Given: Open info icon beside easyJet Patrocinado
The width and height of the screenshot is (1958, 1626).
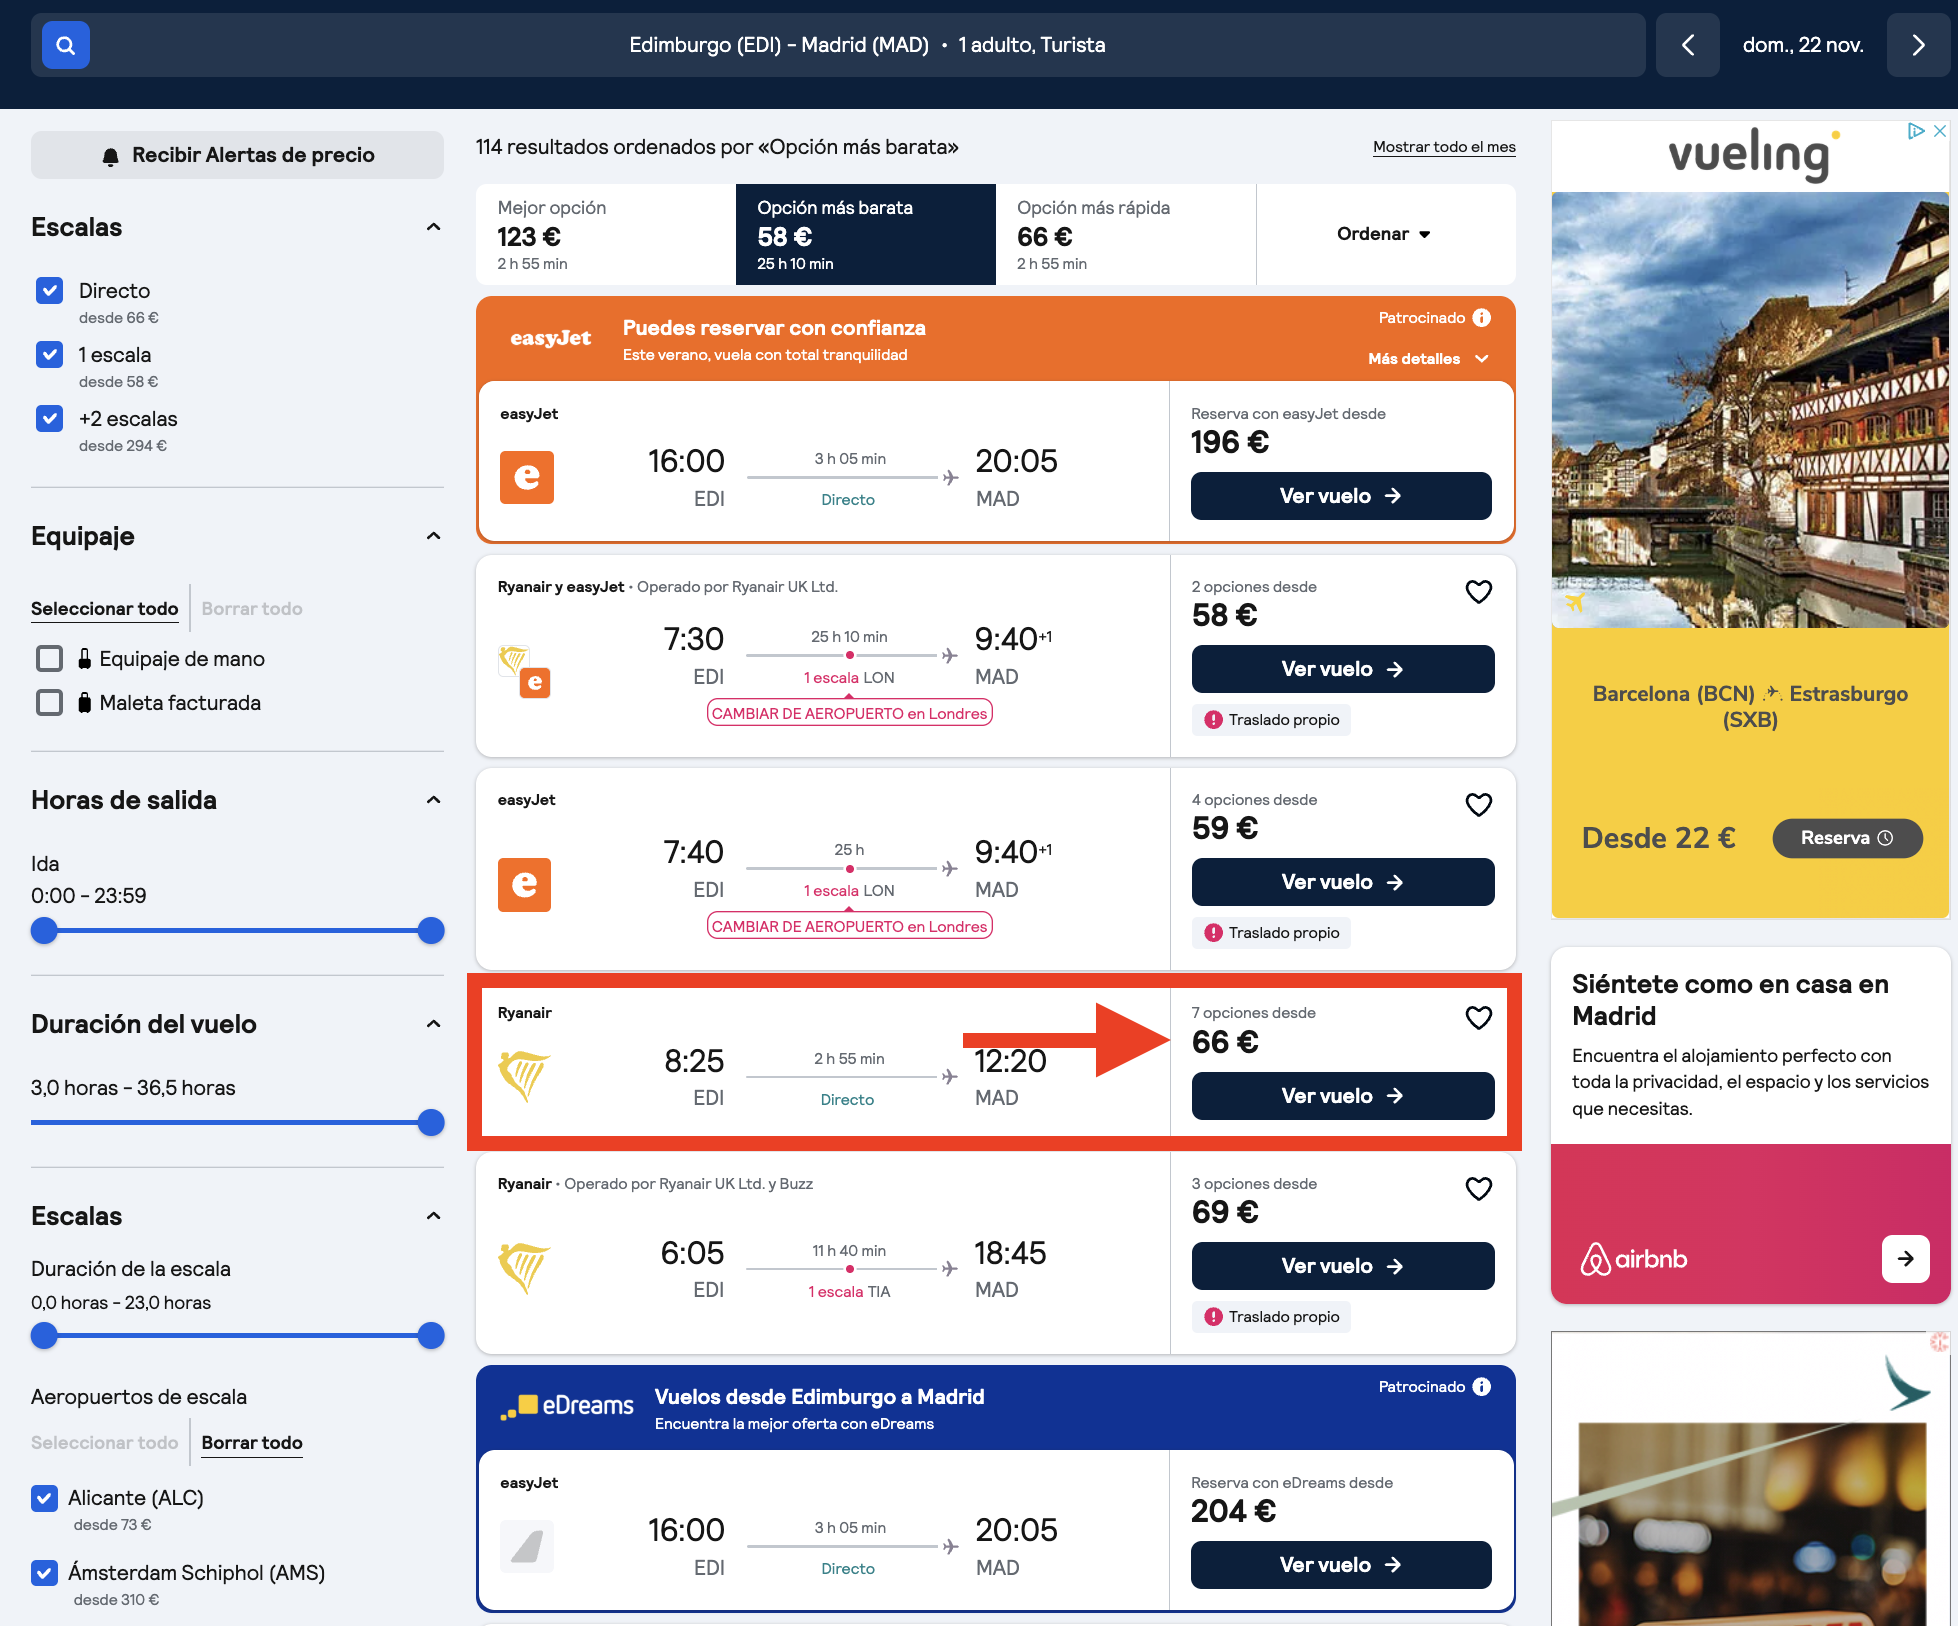Looking at the screenshot, I should coord(1482,318).
